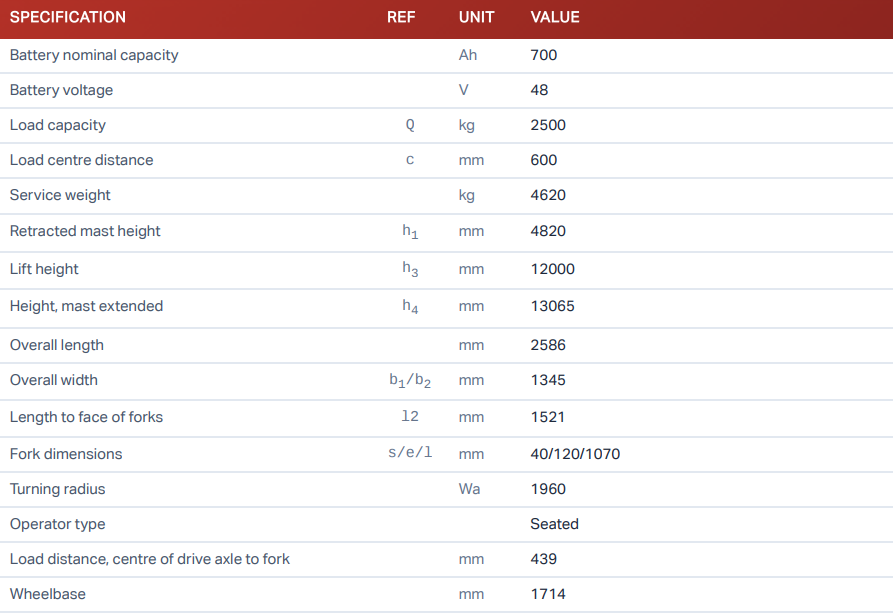Click the Height, mast extended label
The height and width of the screenshot is (613, 893).
tap(86, 306)
